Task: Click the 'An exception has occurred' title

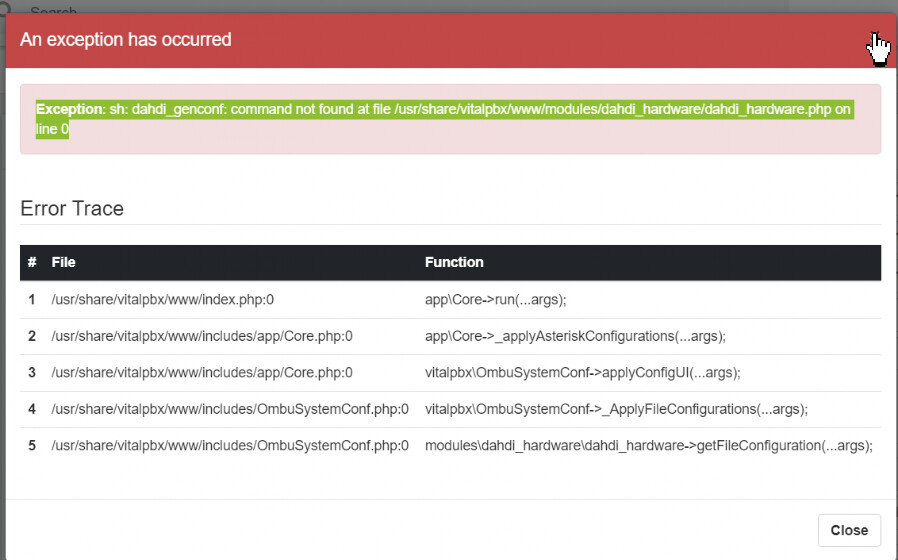Action: (125, 40)
